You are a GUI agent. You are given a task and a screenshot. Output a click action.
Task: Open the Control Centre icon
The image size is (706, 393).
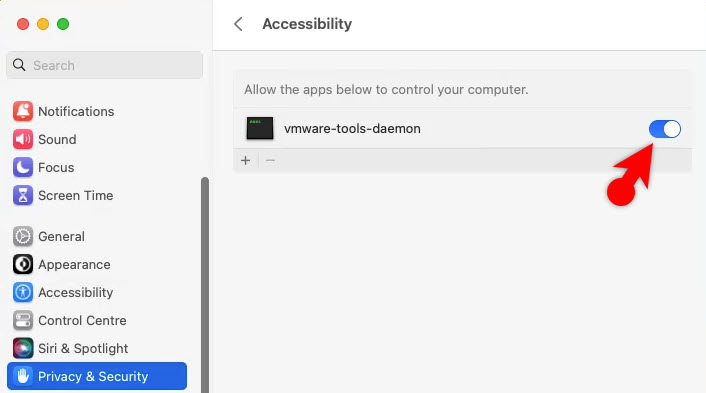(x=23, y=321)
